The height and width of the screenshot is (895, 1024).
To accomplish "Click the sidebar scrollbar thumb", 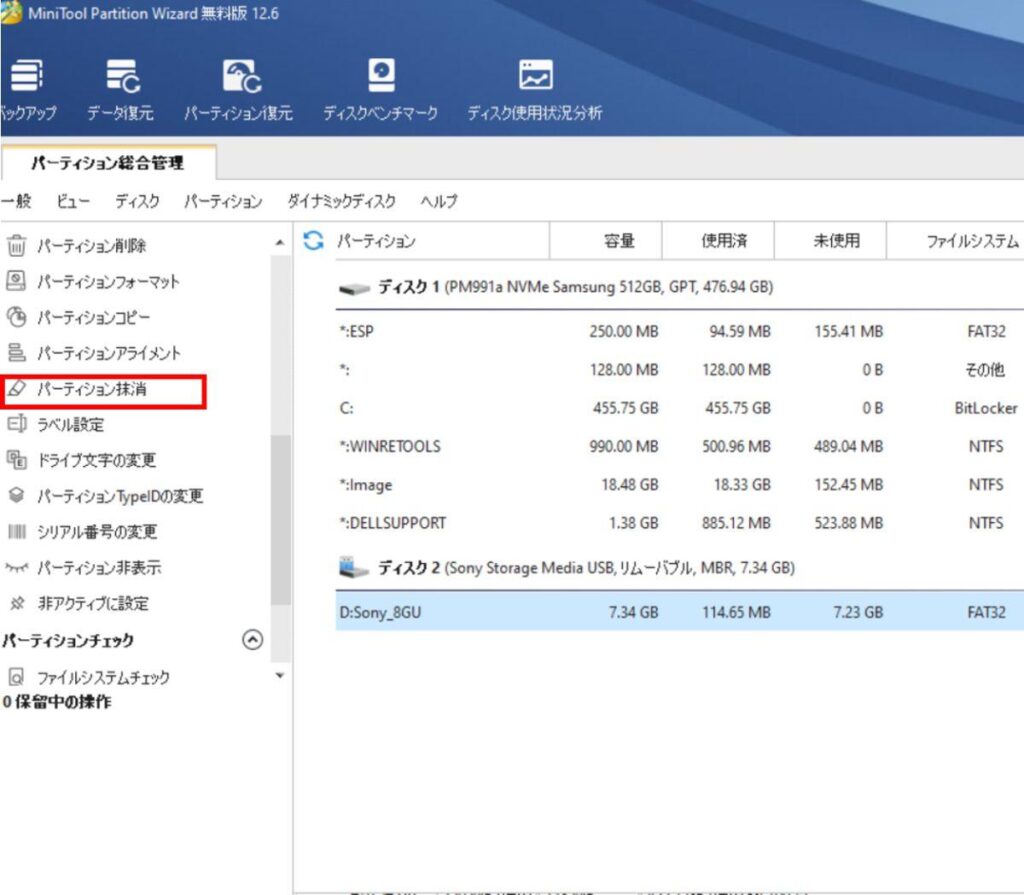I will click(x=281, y=521).
